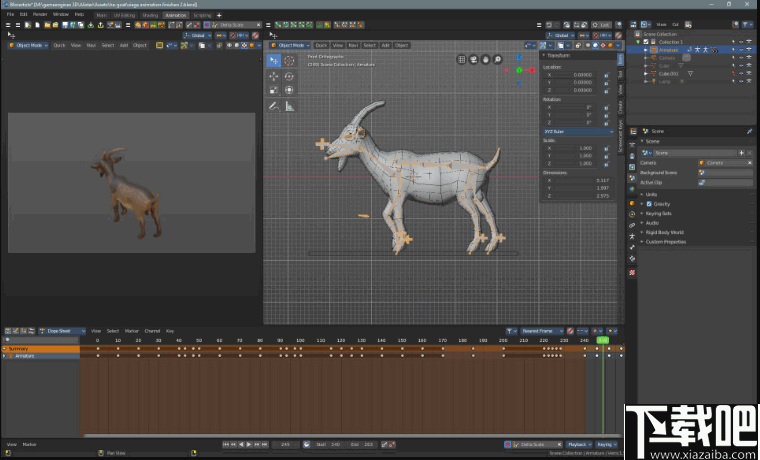Click the Playback button in timeline footer

[x=579, y=444]
